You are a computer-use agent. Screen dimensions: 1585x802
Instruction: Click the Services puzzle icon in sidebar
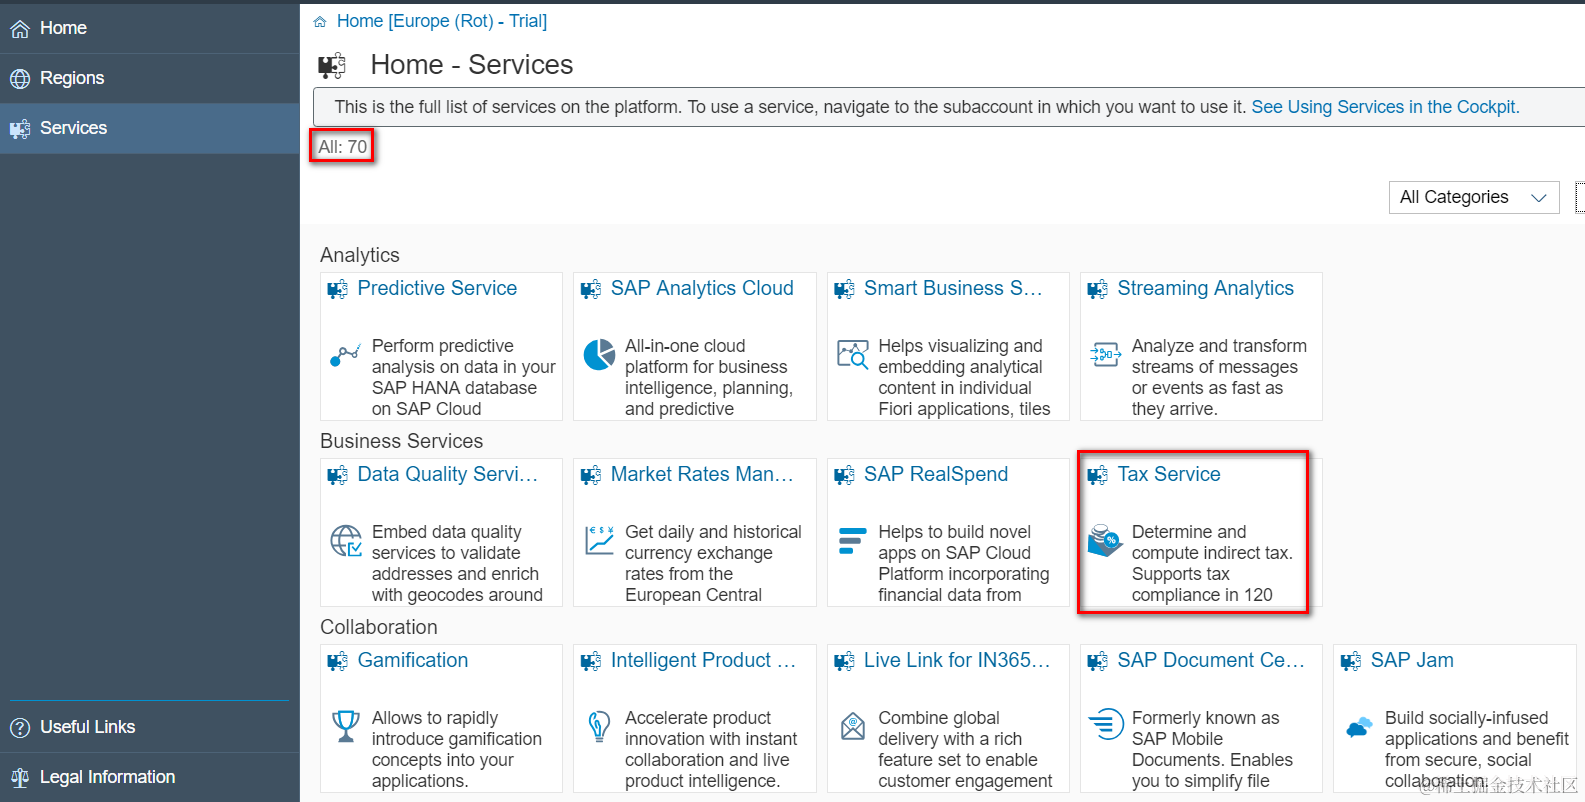click(x=20, y=129)
